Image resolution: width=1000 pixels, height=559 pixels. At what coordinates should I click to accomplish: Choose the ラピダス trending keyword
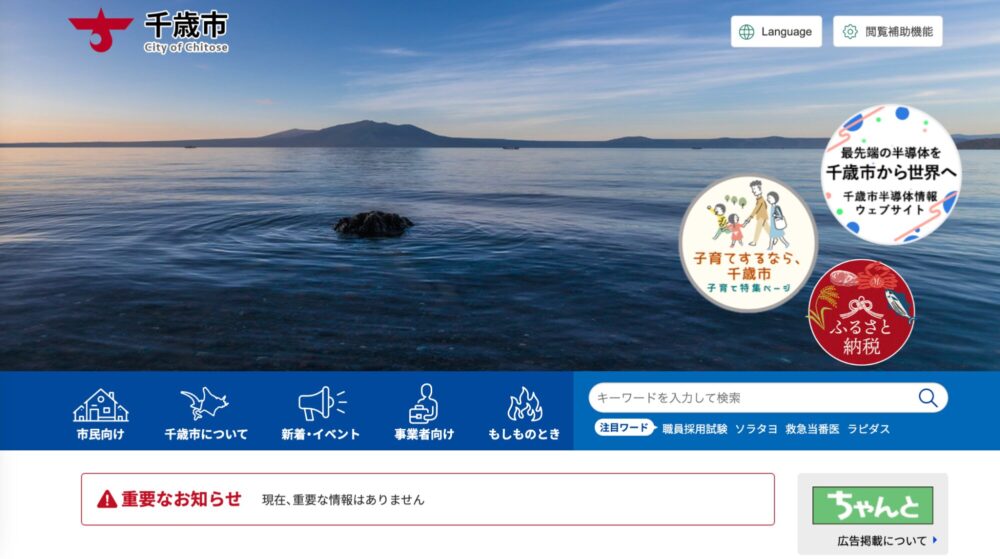868,429
